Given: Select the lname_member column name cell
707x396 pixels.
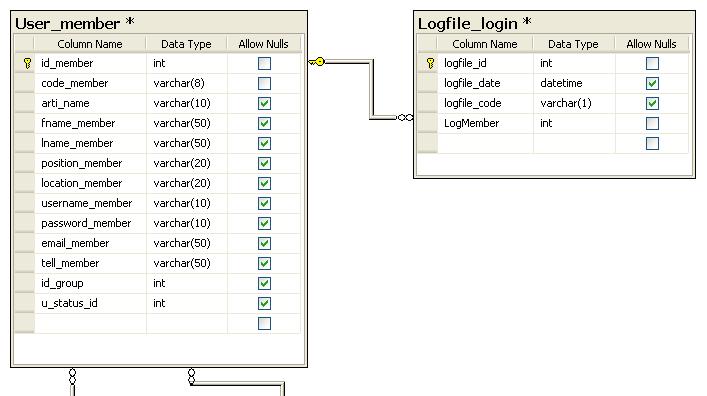Looking at the screenshot, I should point(90,143).
